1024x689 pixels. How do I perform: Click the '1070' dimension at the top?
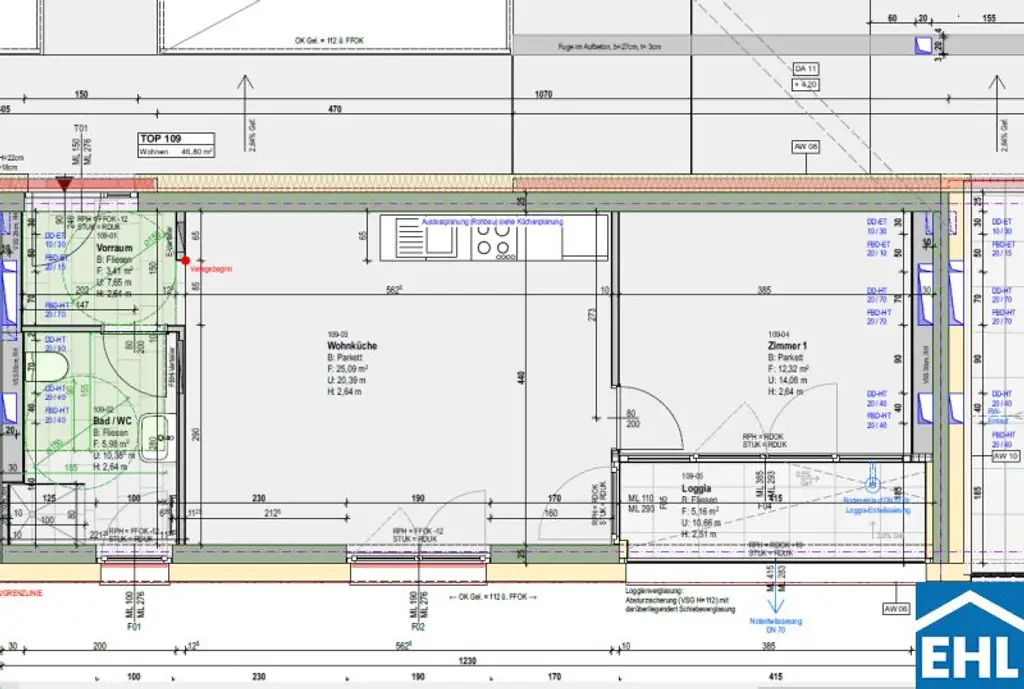click(543, 94)
